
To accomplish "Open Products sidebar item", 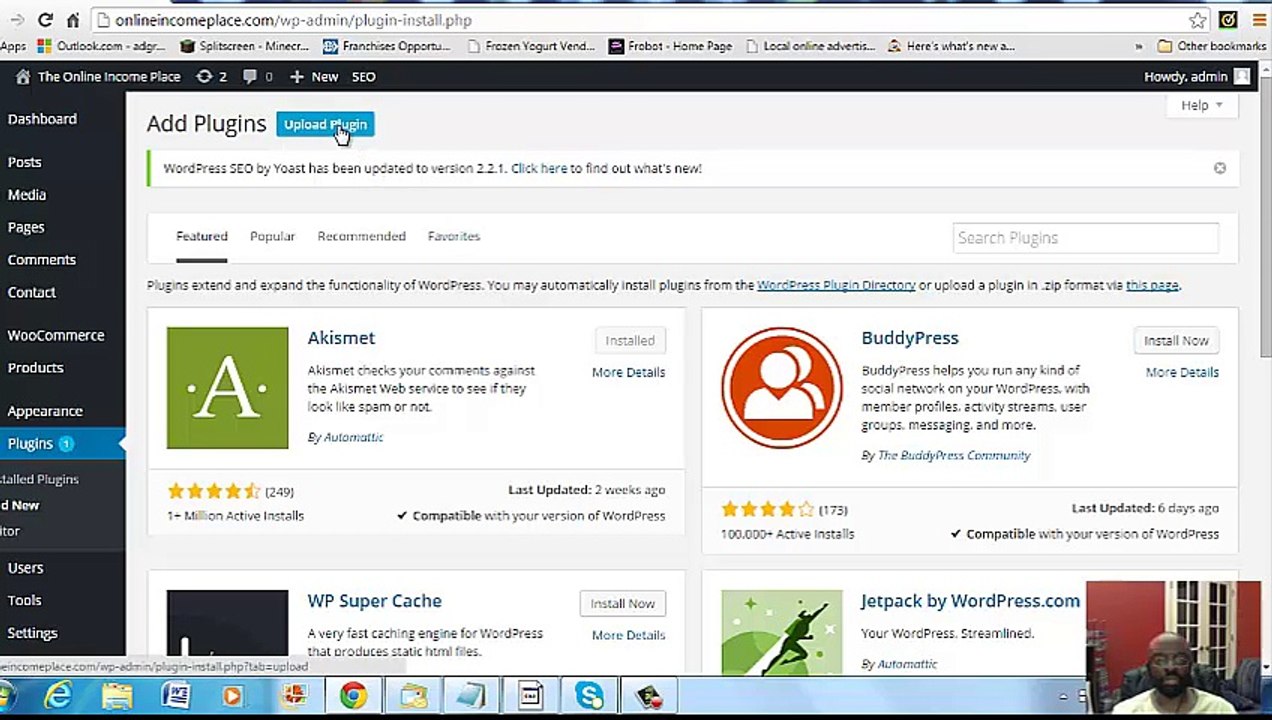I will point(36,368).
